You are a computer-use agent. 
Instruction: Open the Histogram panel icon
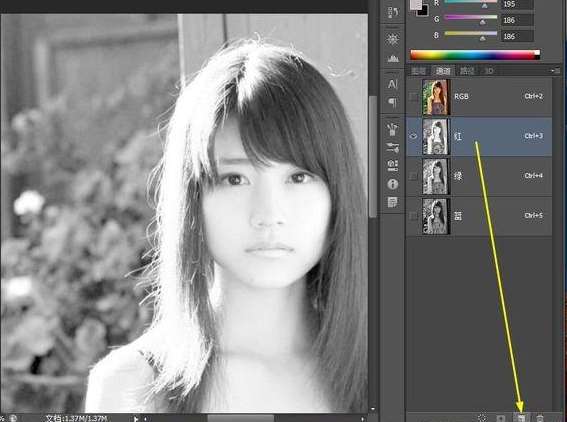coord(393,58)
